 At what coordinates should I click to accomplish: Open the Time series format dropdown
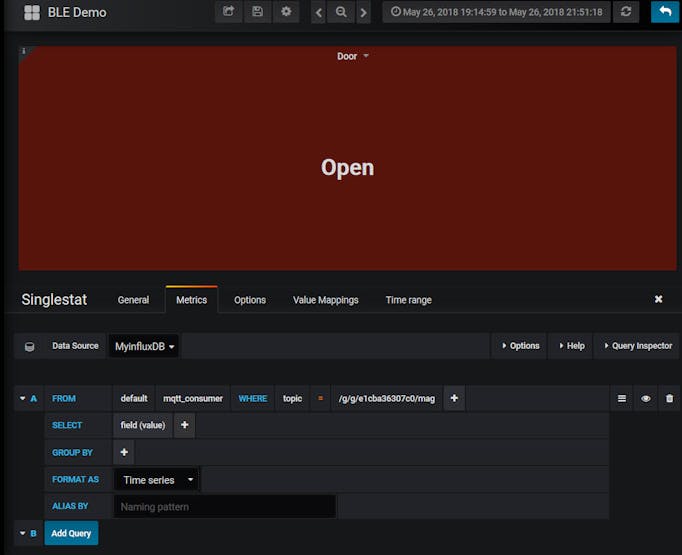(156, 480)
